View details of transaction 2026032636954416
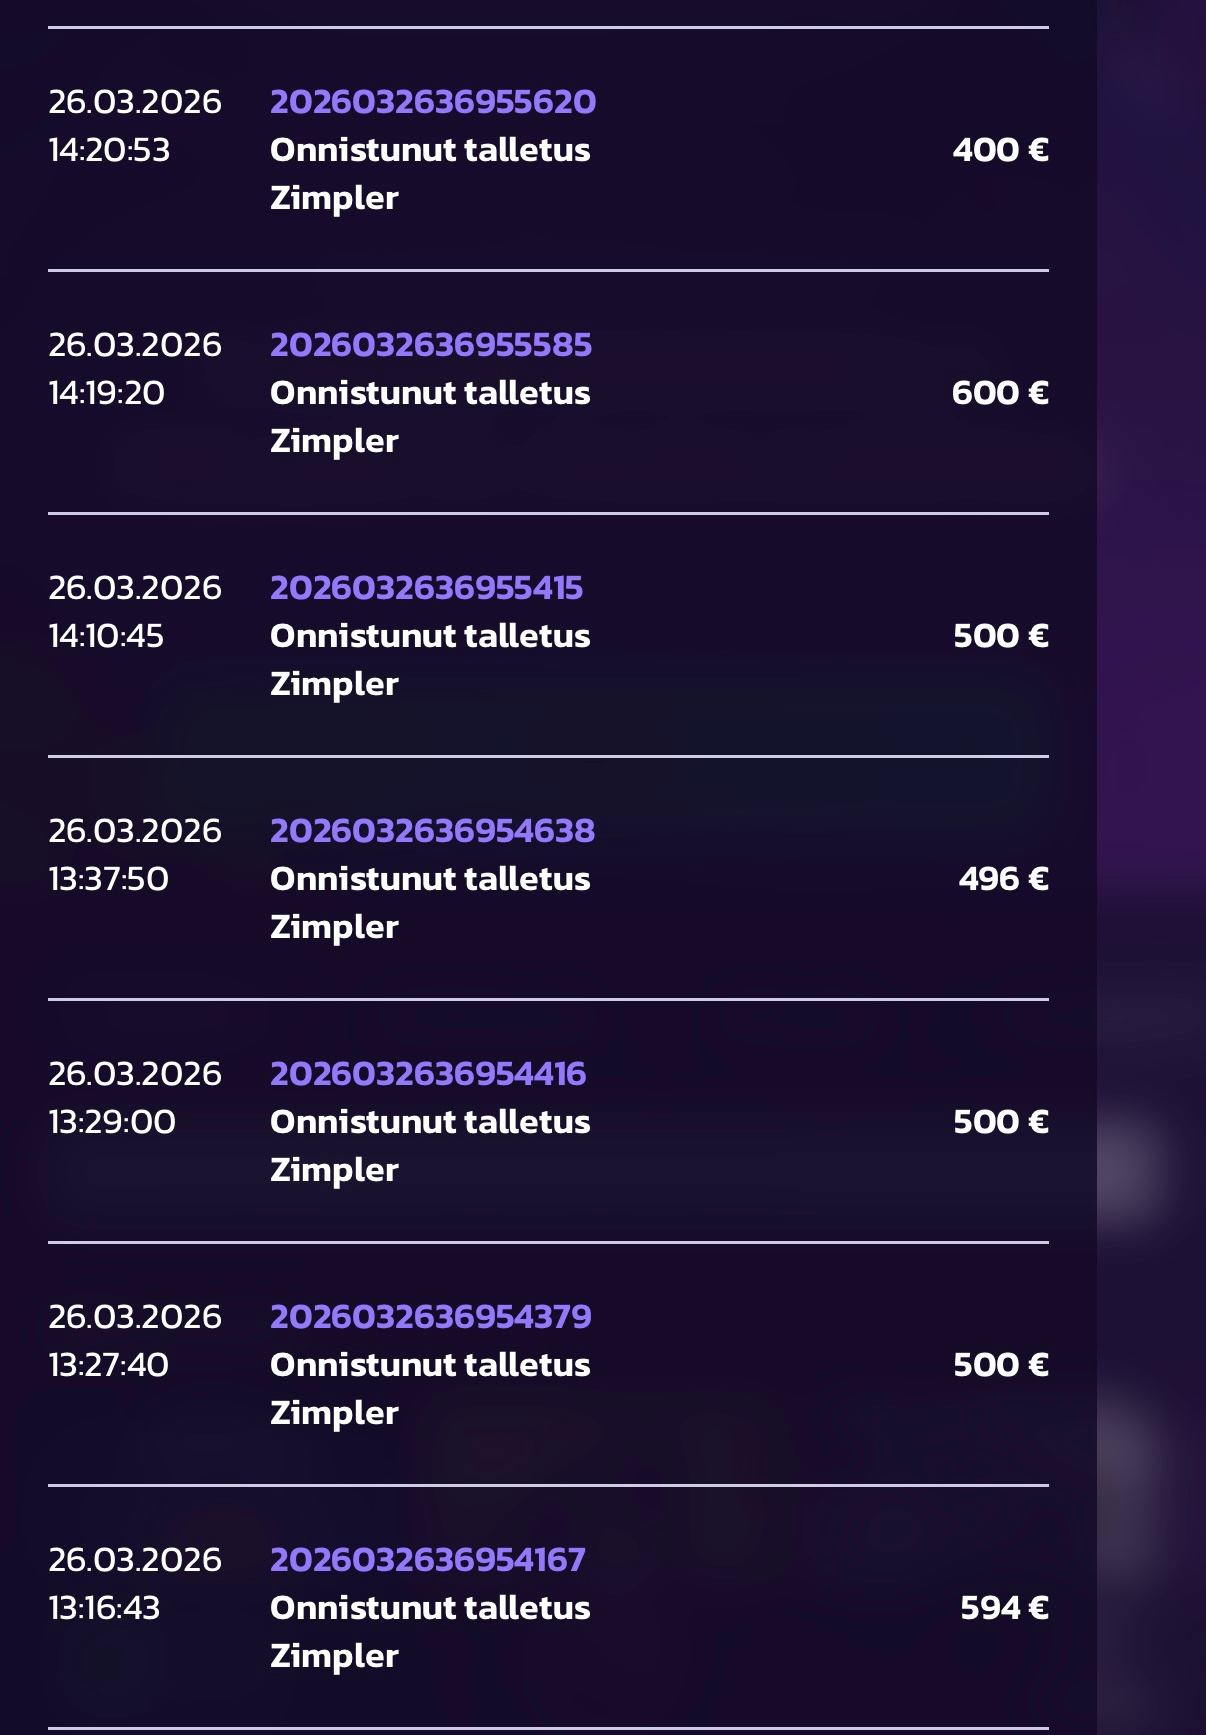Screen dimensions: 1206x1735 [x=428, y=1074]
